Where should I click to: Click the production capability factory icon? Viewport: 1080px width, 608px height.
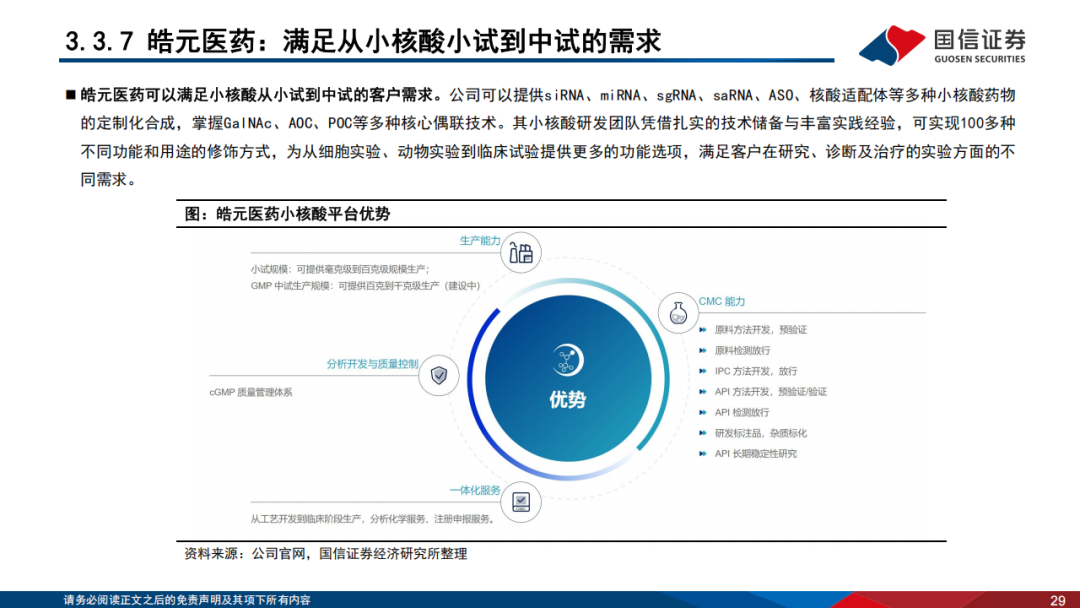click(521, 253)
